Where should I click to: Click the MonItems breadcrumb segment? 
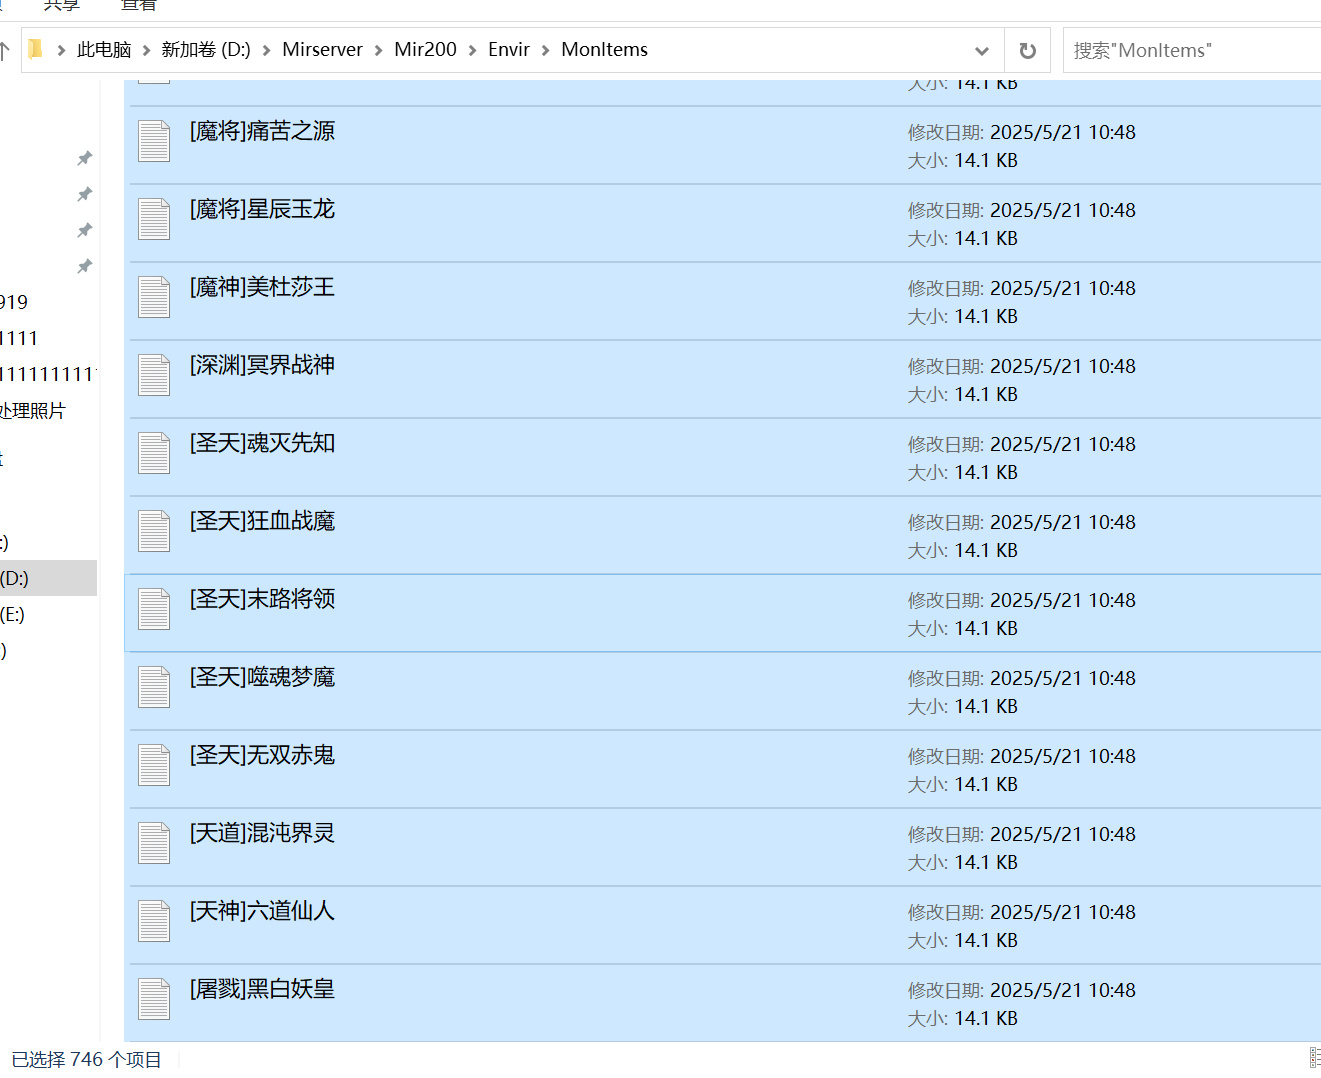point(604,50)
